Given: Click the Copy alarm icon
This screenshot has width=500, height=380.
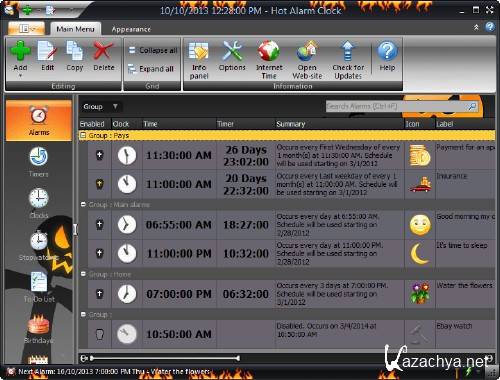Looking at the screenshot, I should coord(74,52).
